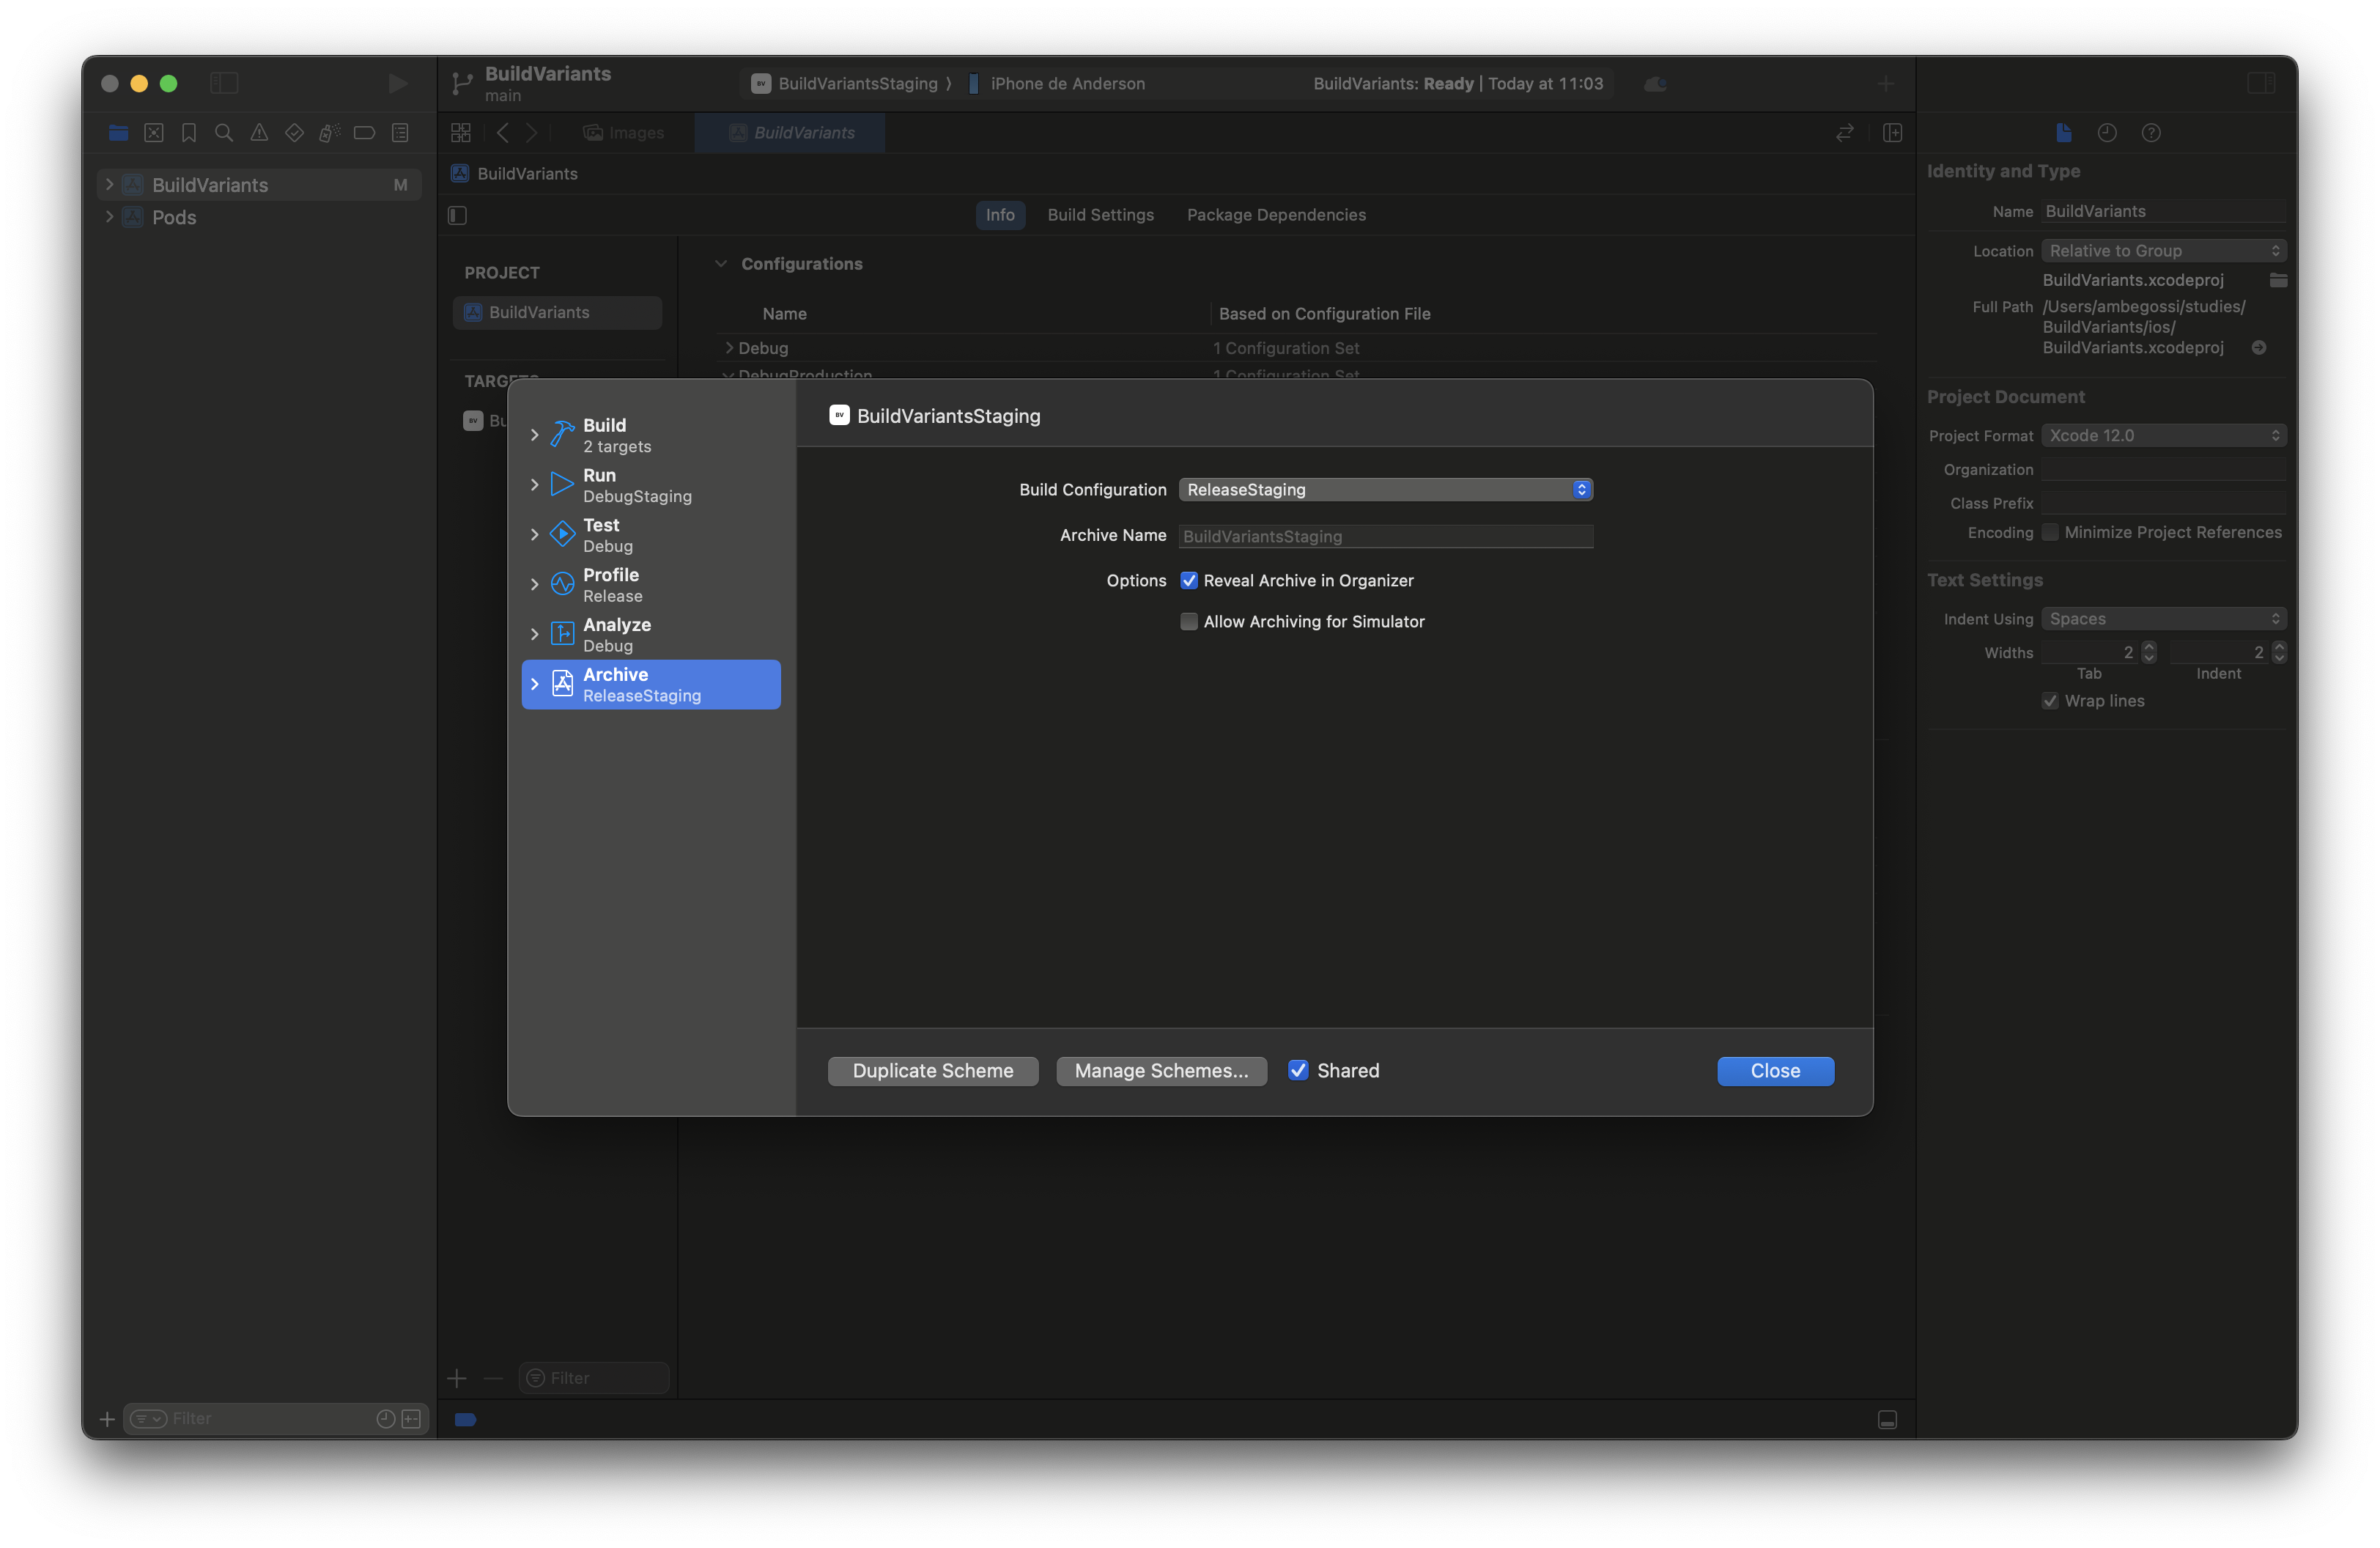Select the File inspector icon
The image size is (2380, 1548).
tap(2063, 133)
